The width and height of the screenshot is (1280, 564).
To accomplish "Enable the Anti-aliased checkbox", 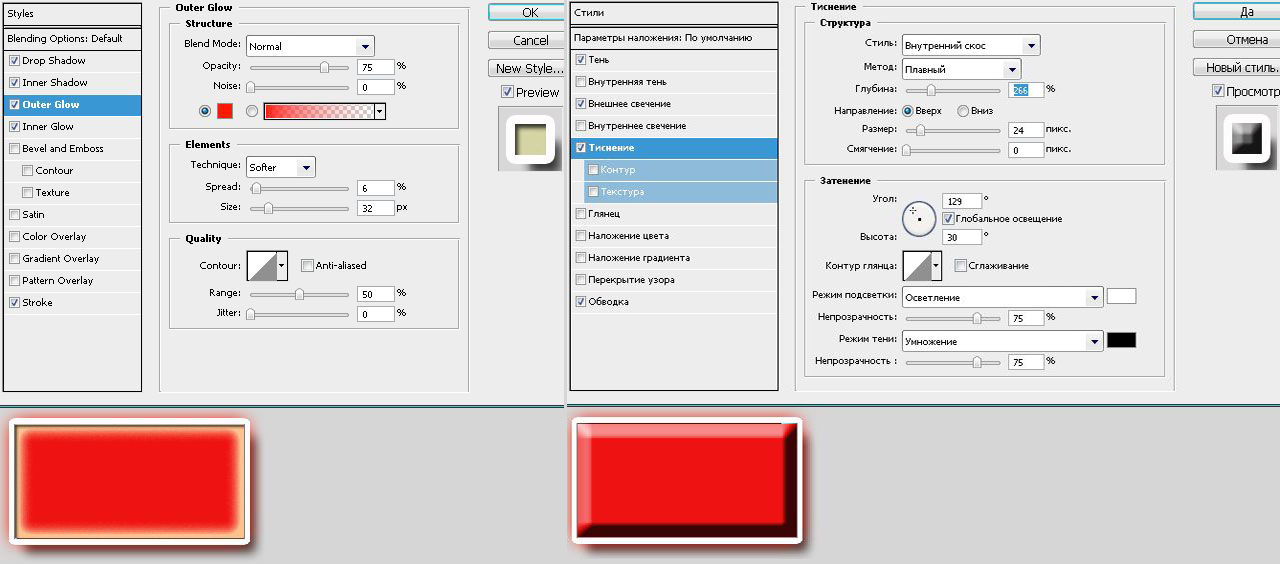I will [x=308, y=266].
